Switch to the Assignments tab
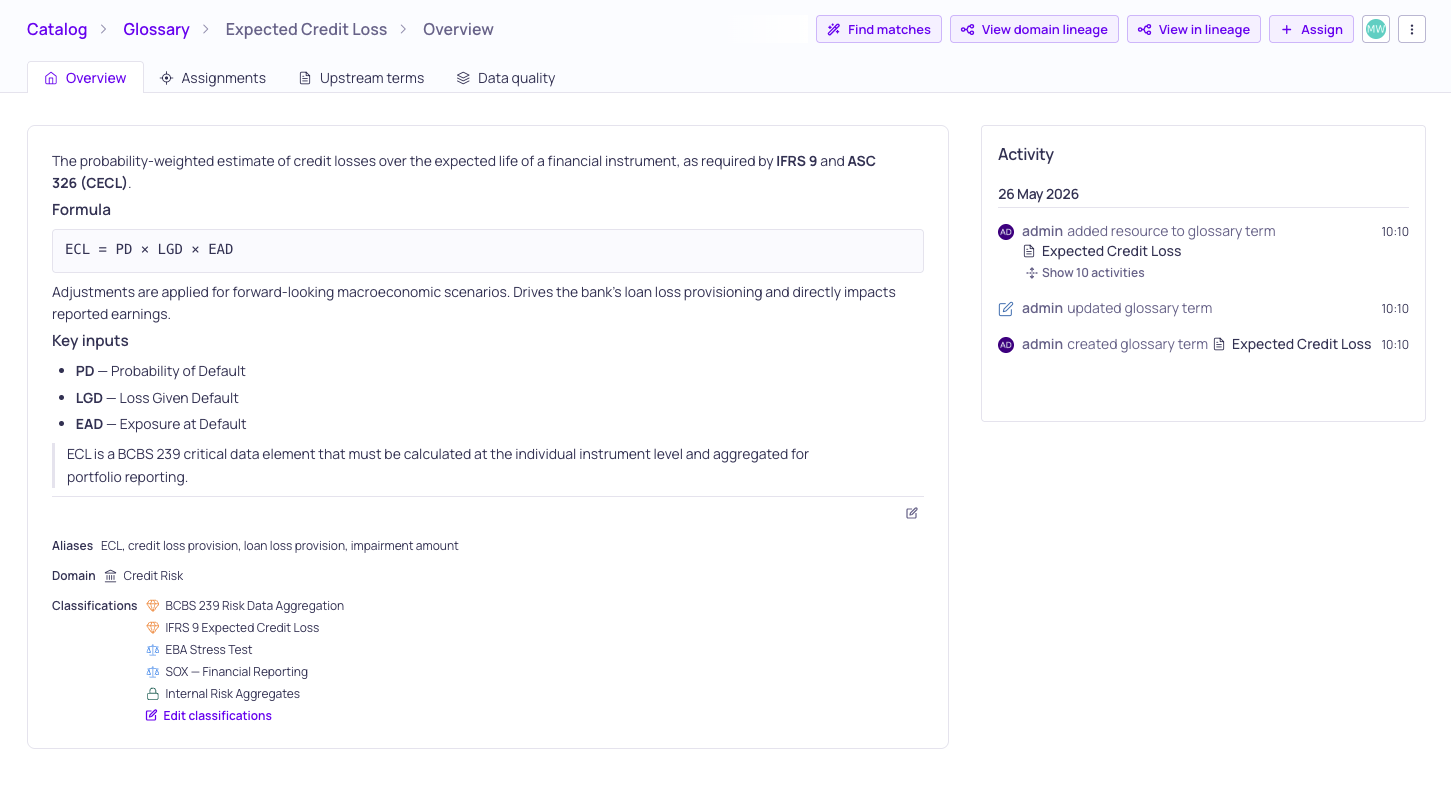This screenshot has width=1451, height=807. [x=213, y=78]
